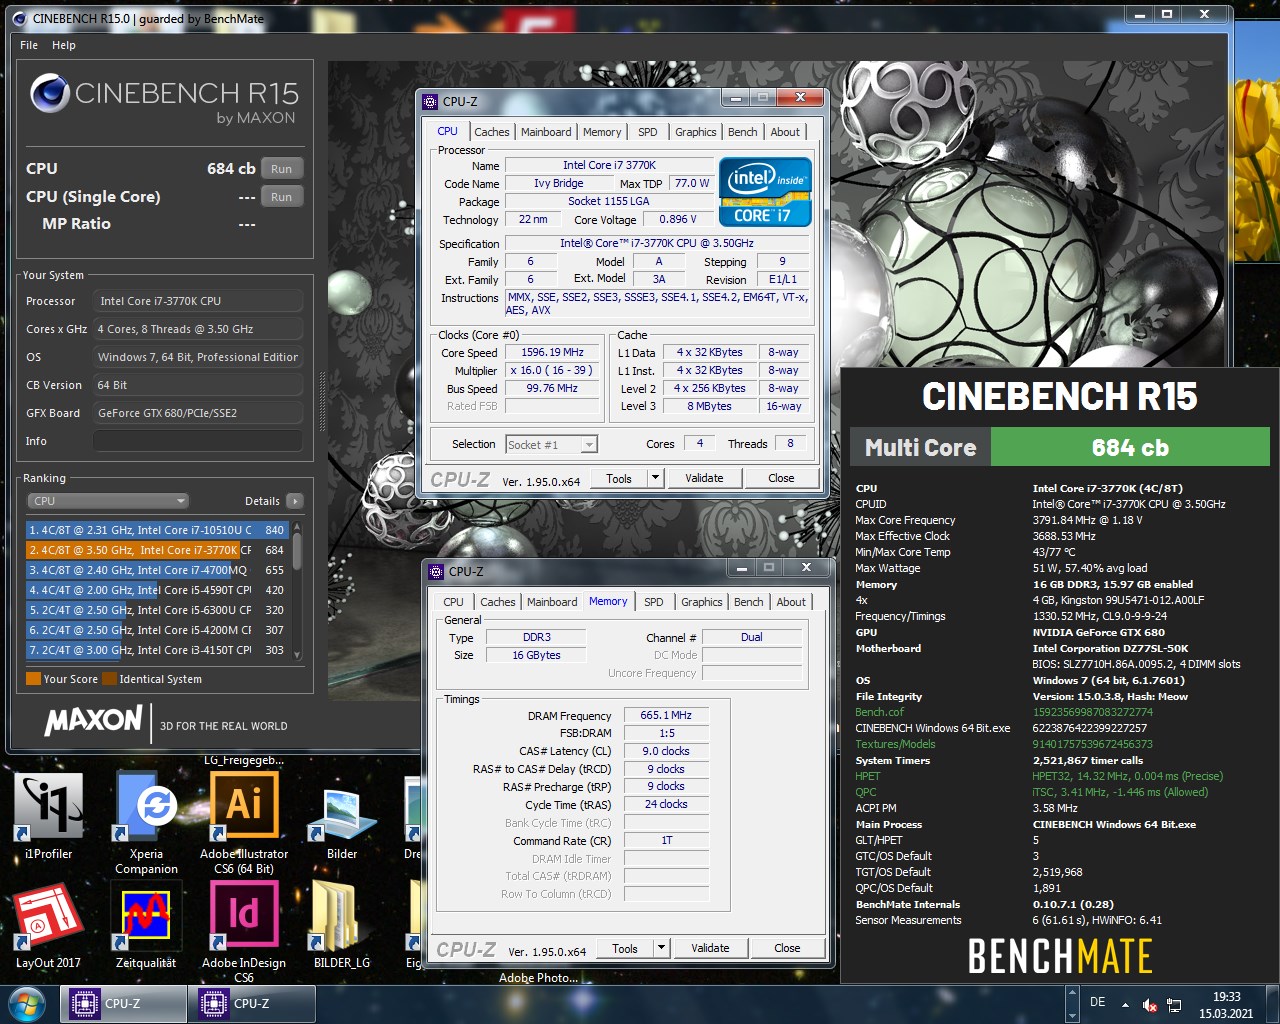The width and height of the screenshot is (1280, 1024).
Task: Click Close in upper CPU-Z window
Action: [781, 478]
